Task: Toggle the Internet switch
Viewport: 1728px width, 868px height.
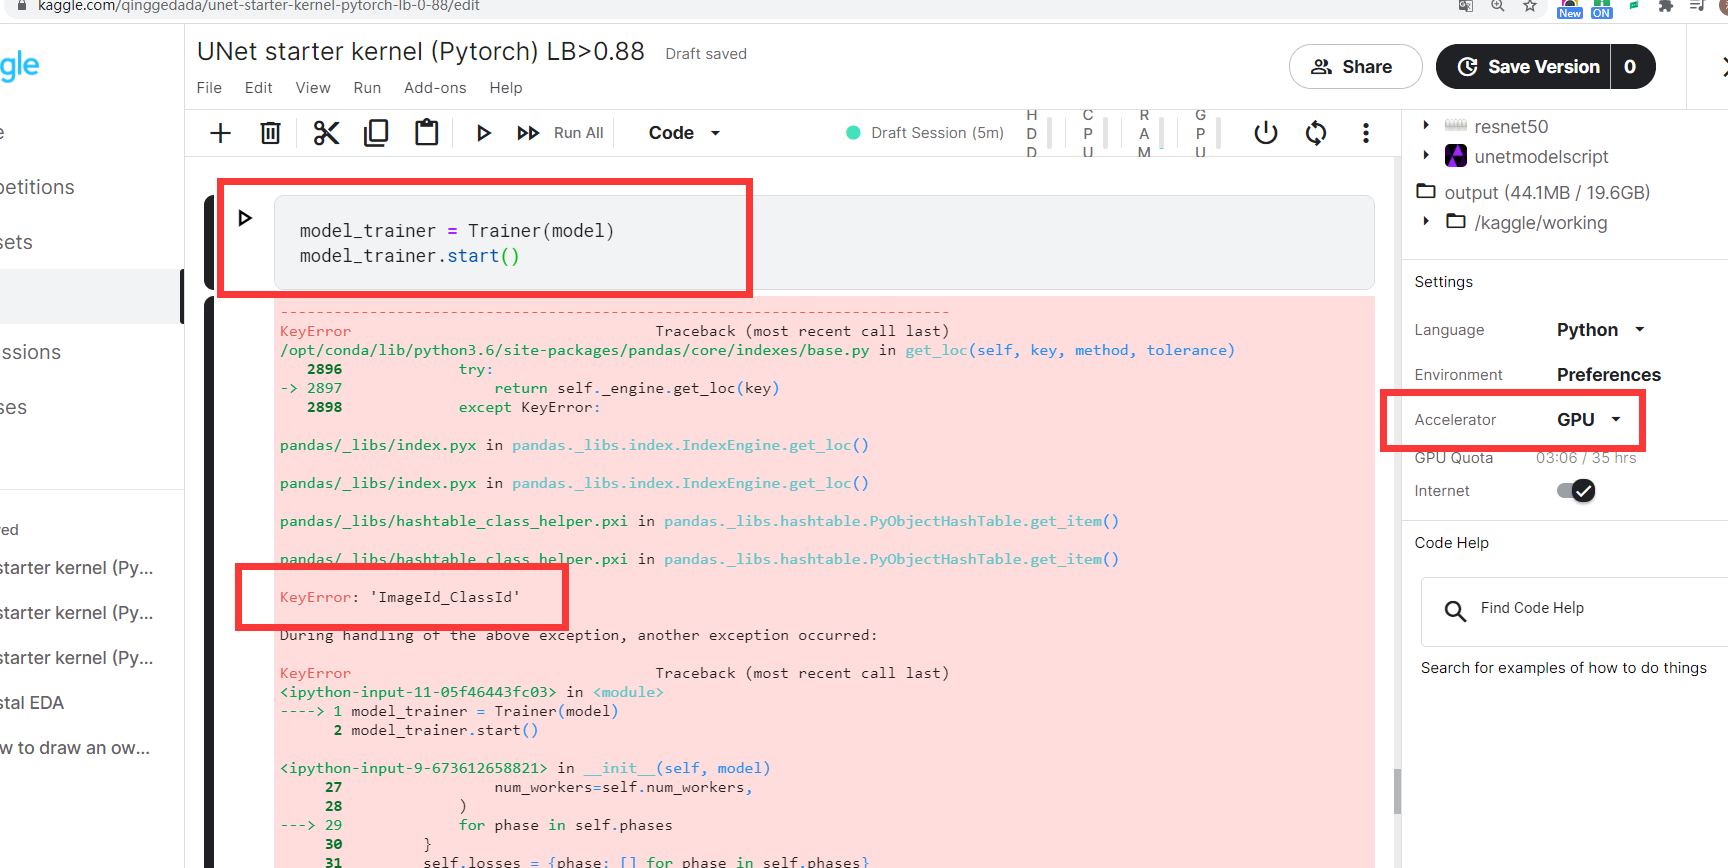Action: click(1576, 491)
